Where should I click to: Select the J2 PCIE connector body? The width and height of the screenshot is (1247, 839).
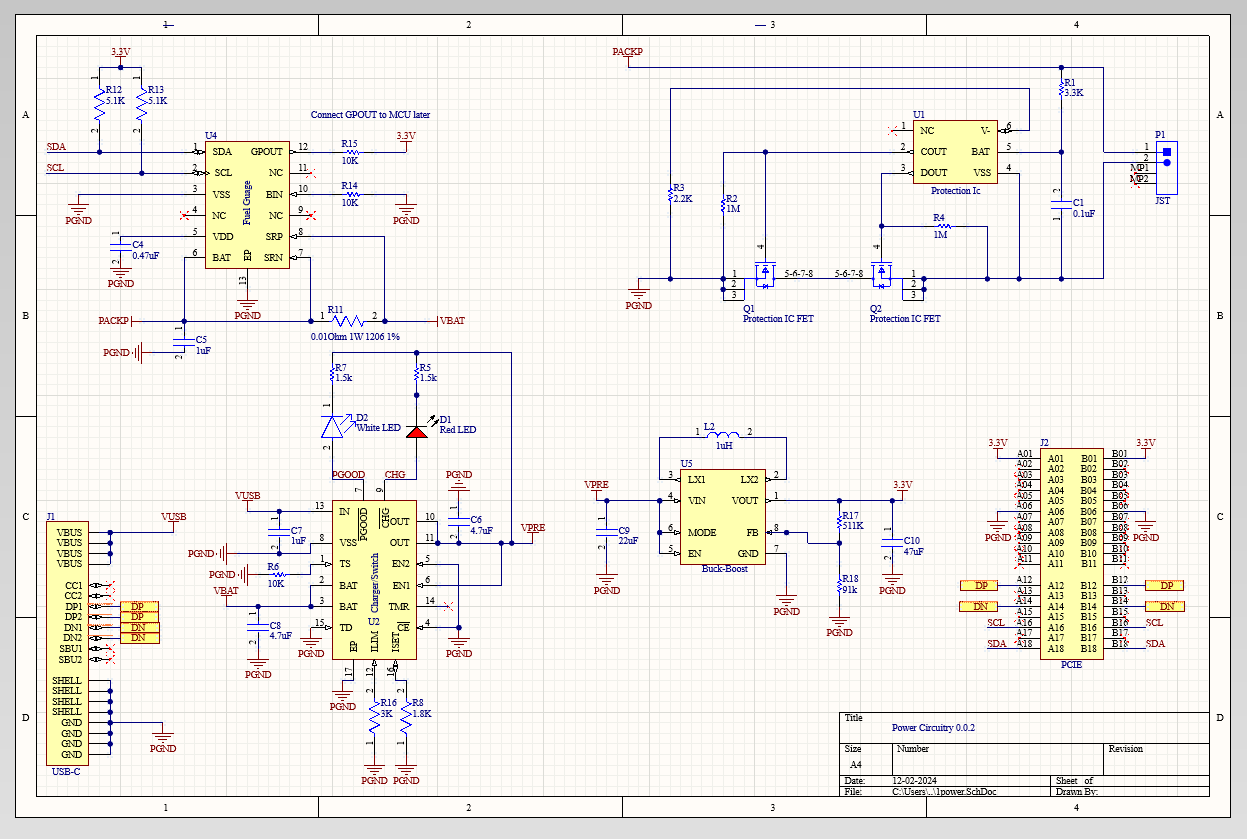pos(1072,552)
